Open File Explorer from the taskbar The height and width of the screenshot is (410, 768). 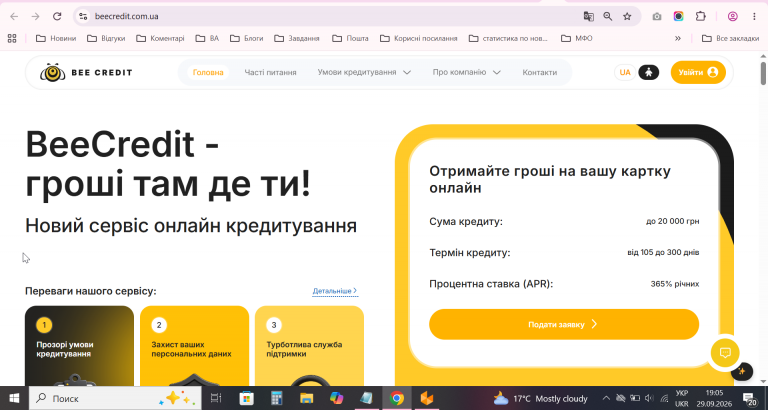306,398
